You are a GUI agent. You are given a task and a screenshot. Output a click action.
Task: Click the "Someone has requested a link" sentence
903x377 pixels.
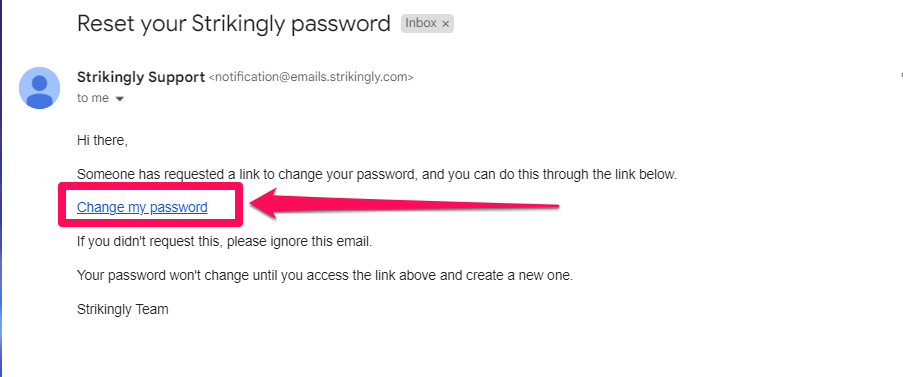pos(377,174)
